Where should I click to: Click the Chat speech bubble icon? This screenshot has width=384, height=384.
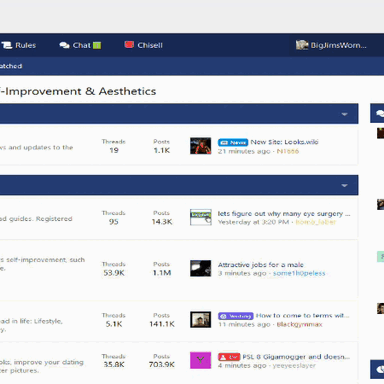pyautogui.click(x=64, y=45)
